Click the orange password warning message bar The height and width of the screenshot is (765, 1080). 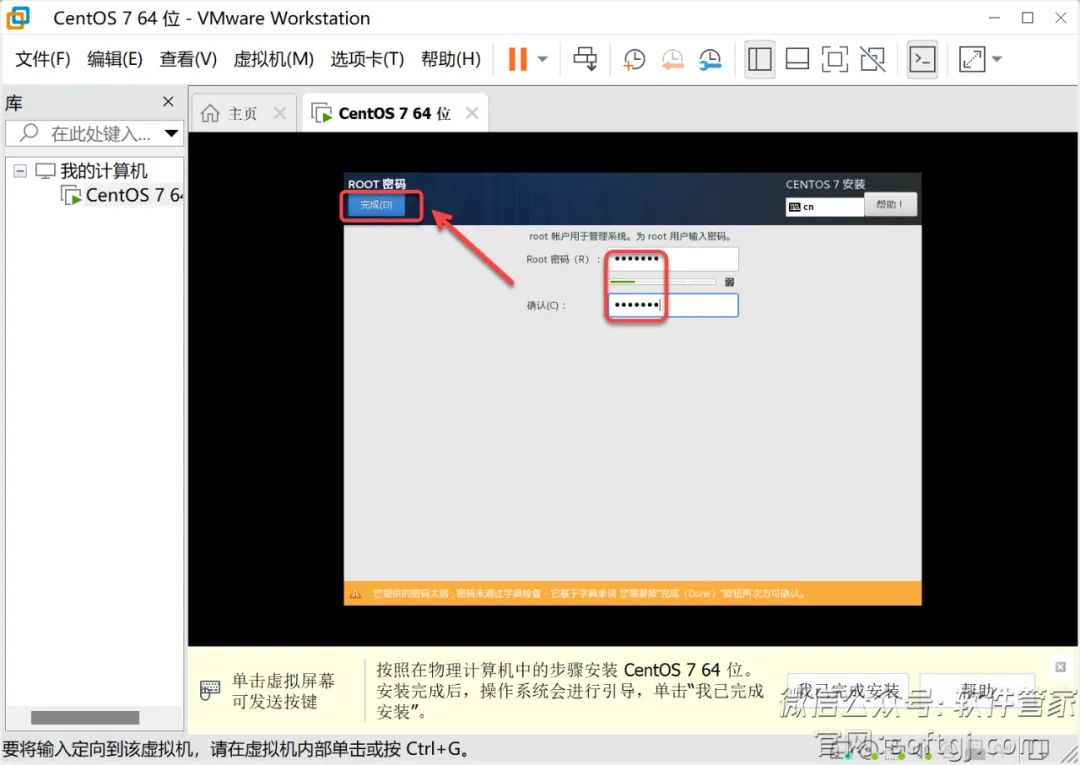click(632, 594)
